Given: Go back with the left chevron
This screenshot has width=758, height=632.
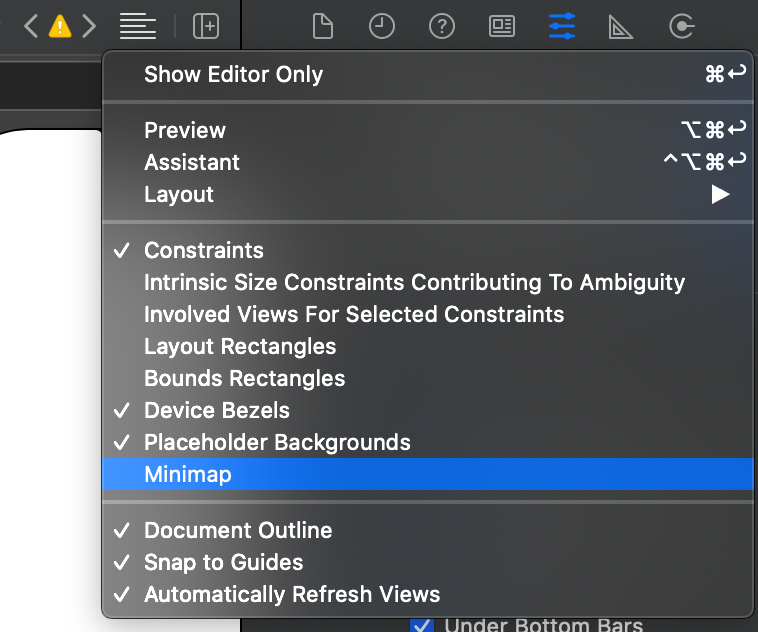Looking at the screenshot, I should pyautogui.click(x=31, y=26).
